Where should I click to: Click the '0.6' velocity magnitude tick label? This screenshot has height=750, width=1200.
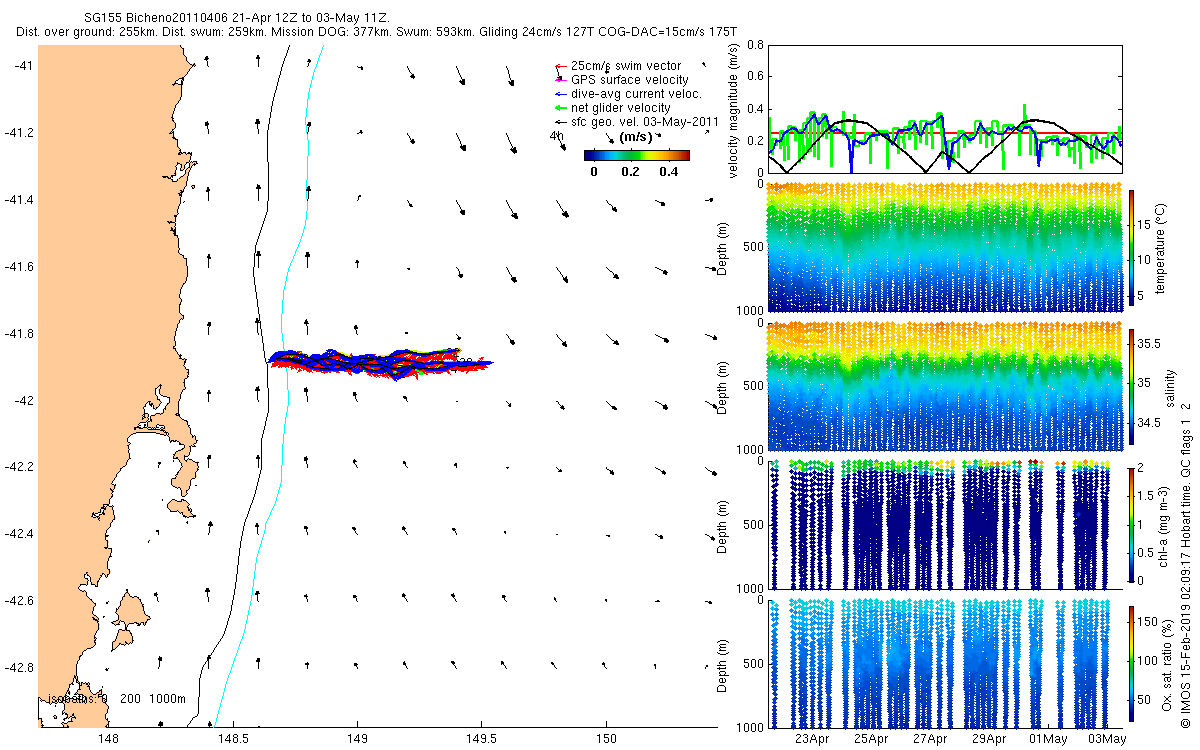(754, 77)
